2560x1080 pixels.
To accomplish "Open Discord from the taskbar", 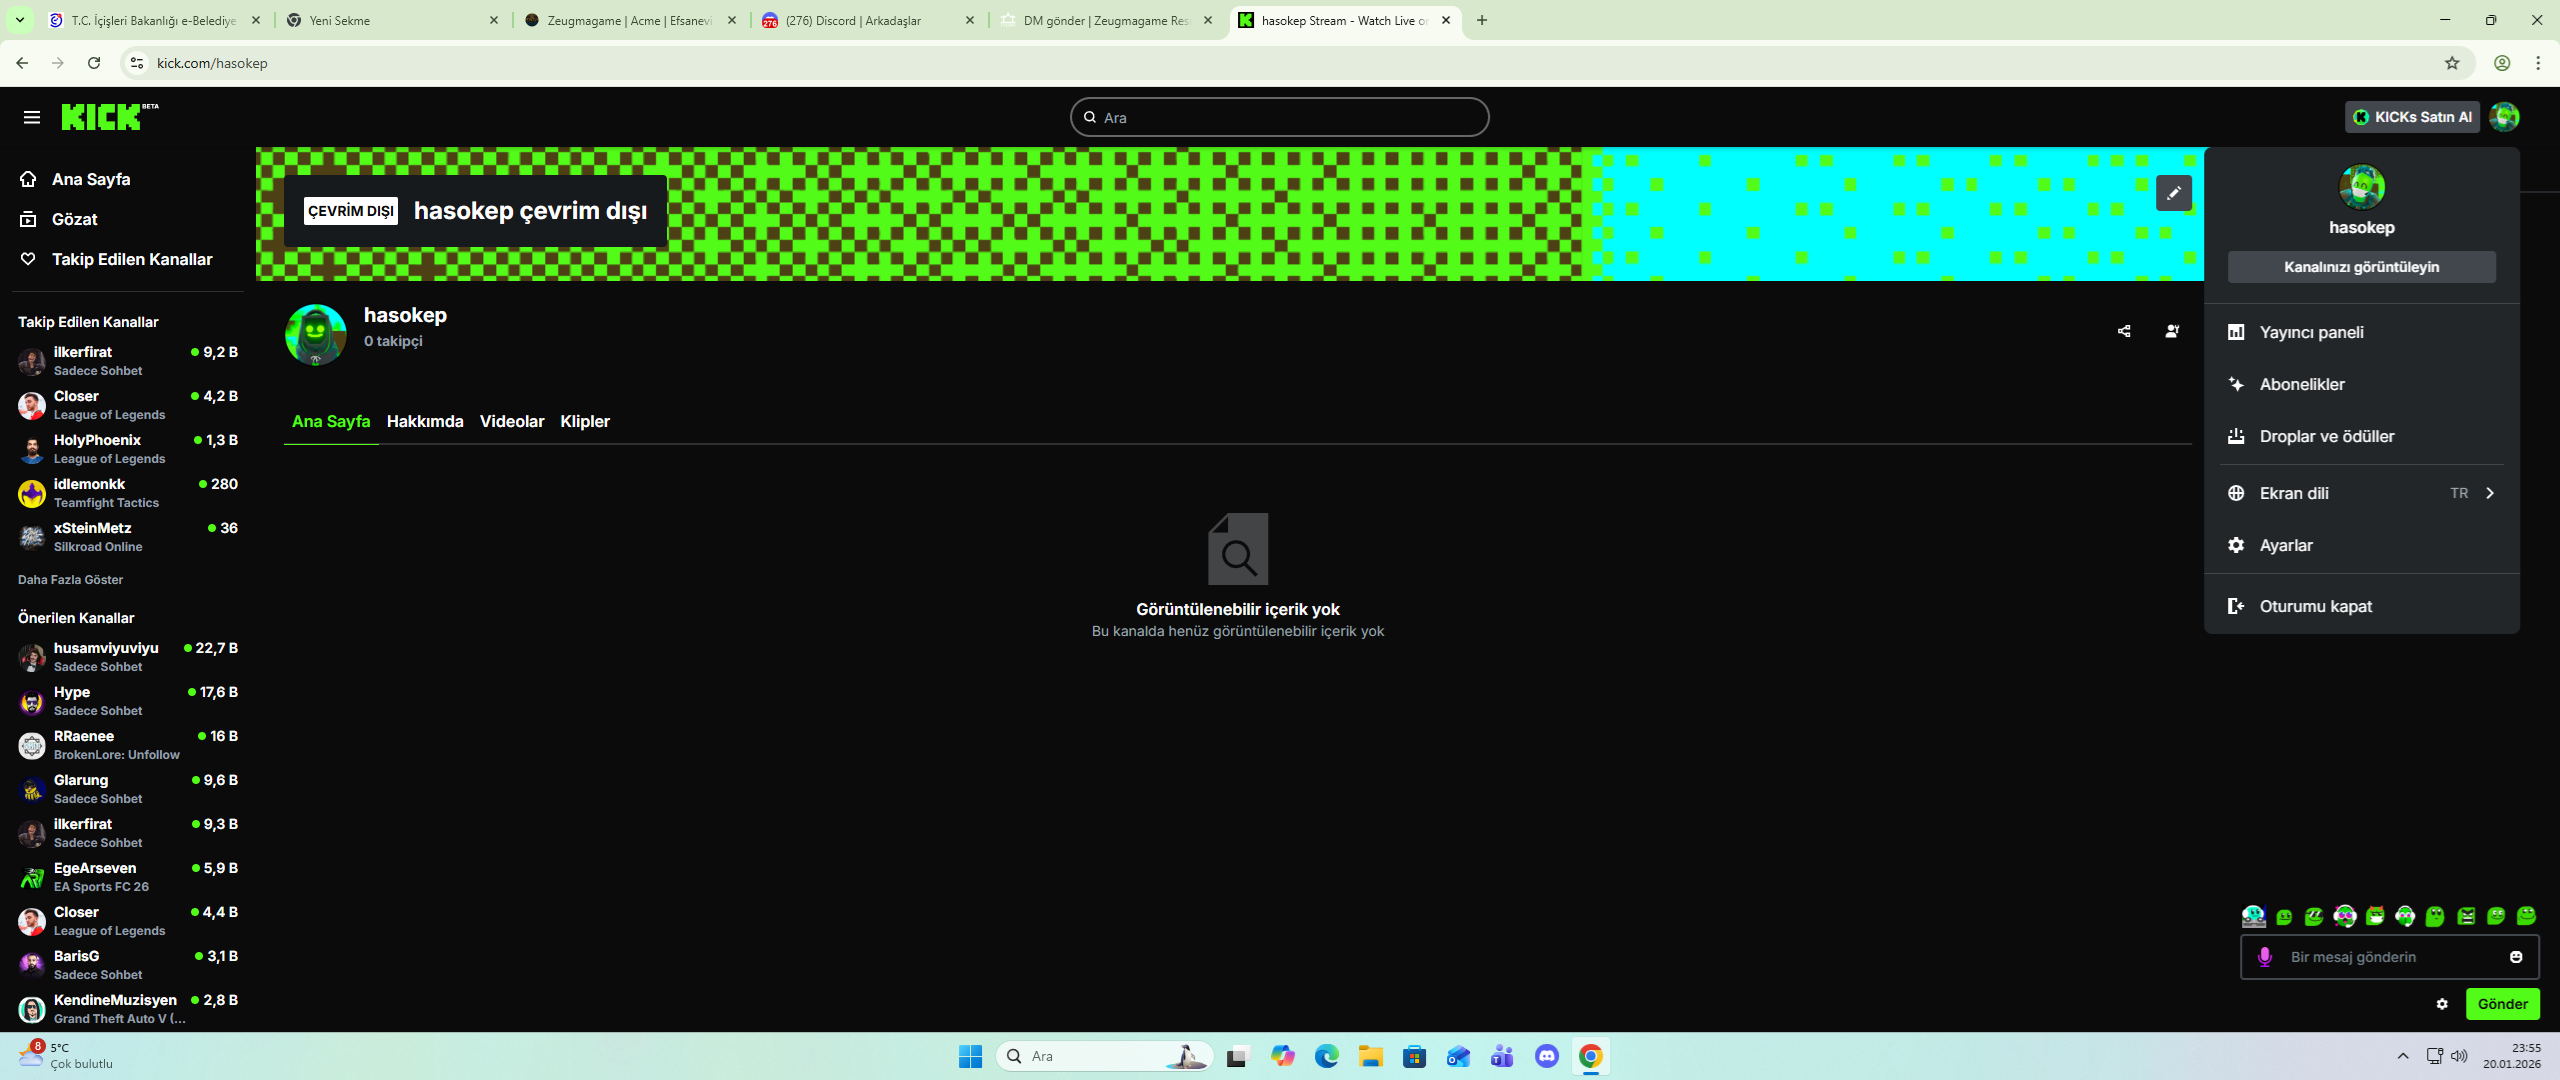I will (x=1546, y=1056).
